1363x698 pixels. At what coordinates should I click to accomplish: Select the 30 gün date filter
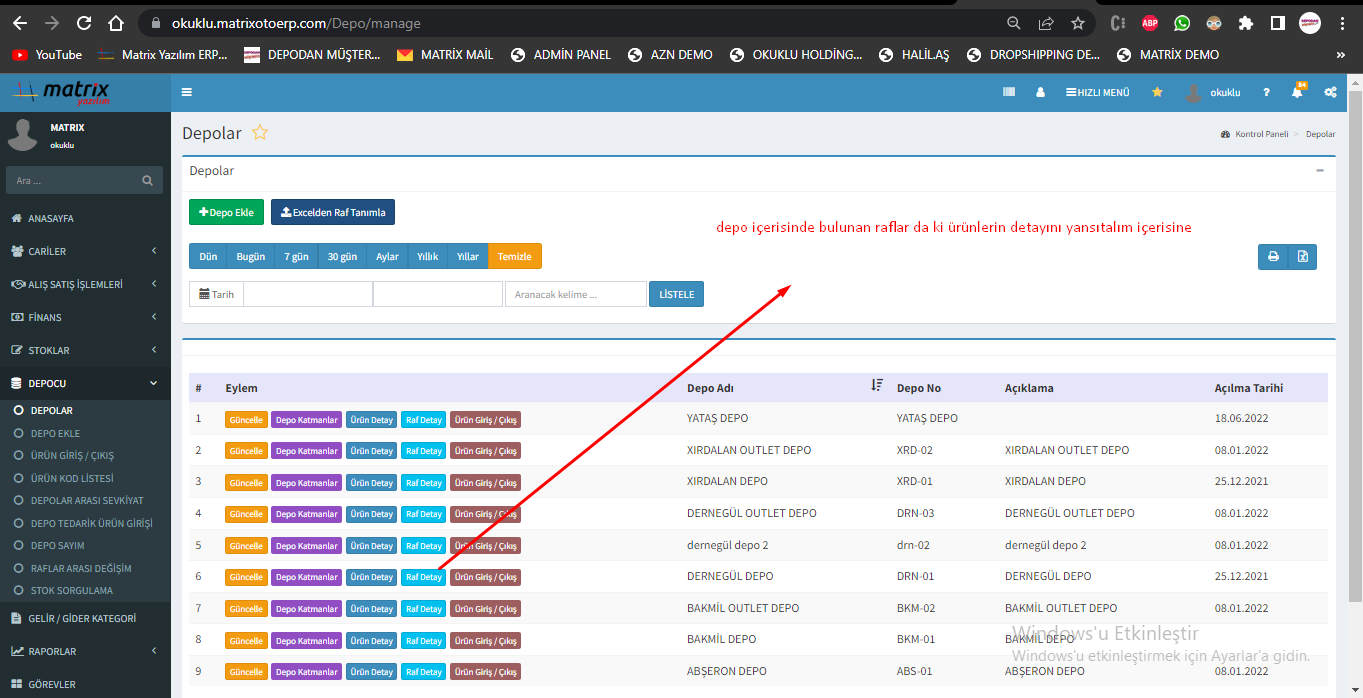(x=342, y=257)
